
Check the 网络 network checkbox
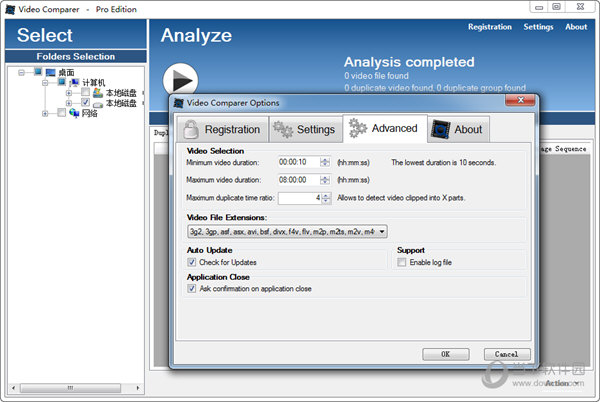[x=62, y=112]
